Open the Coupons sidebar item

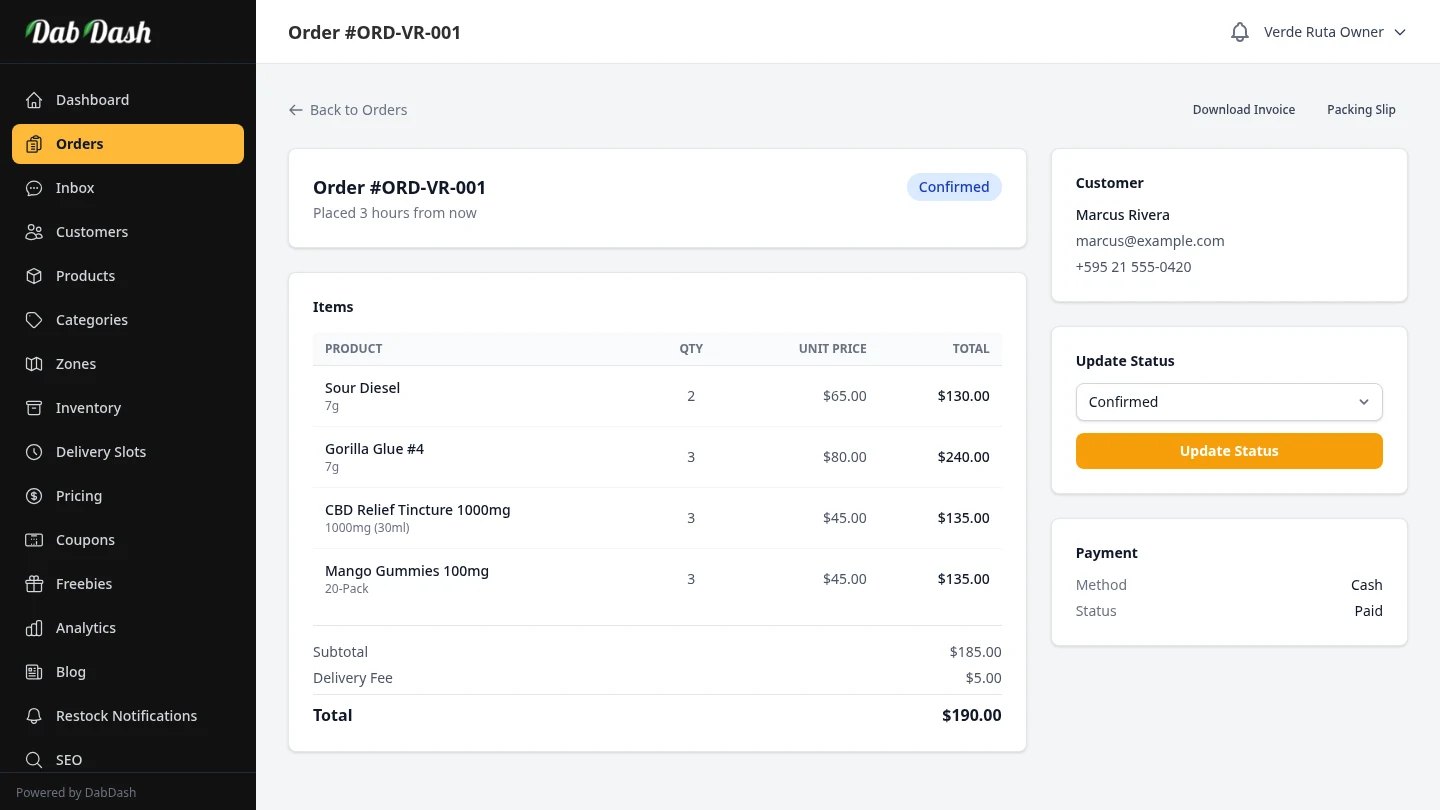click(85, 540)
